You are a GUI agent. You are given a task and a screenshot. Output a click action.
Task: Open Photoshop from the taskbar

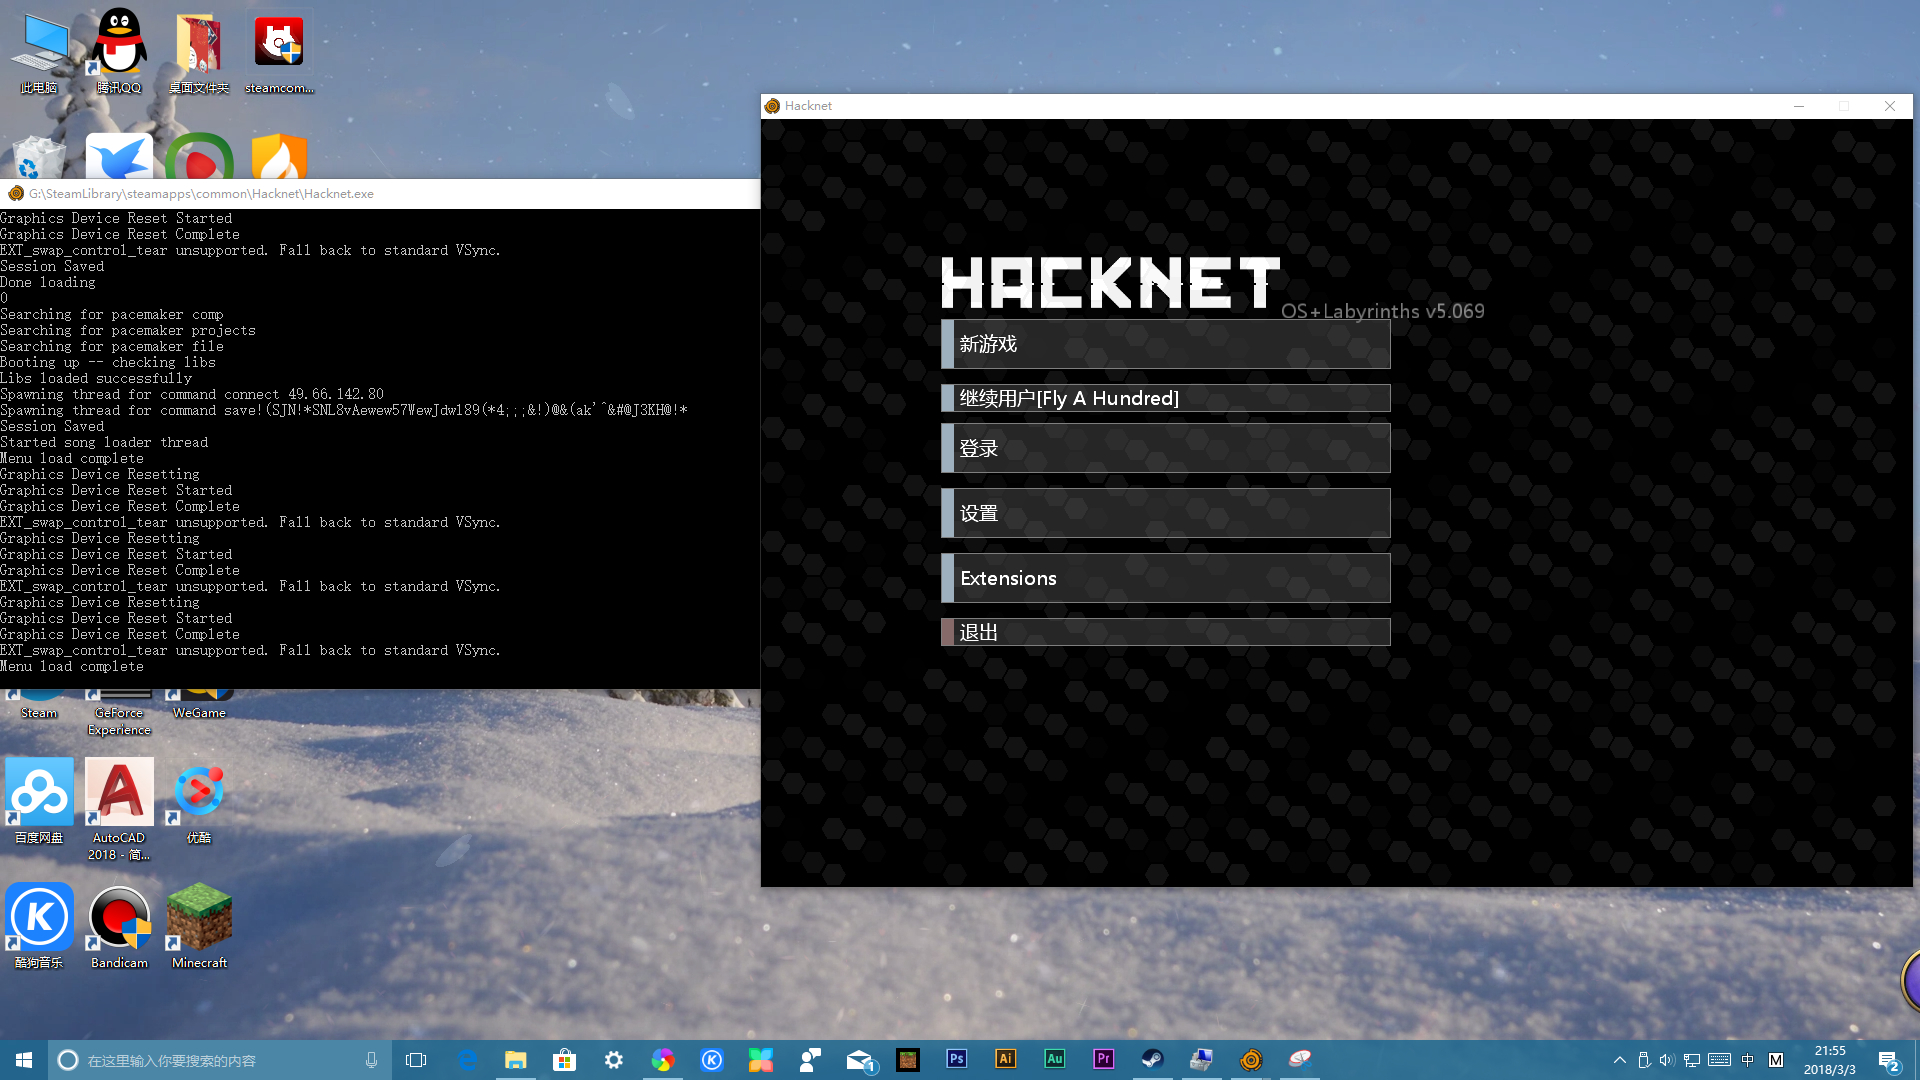point(957,1060)
